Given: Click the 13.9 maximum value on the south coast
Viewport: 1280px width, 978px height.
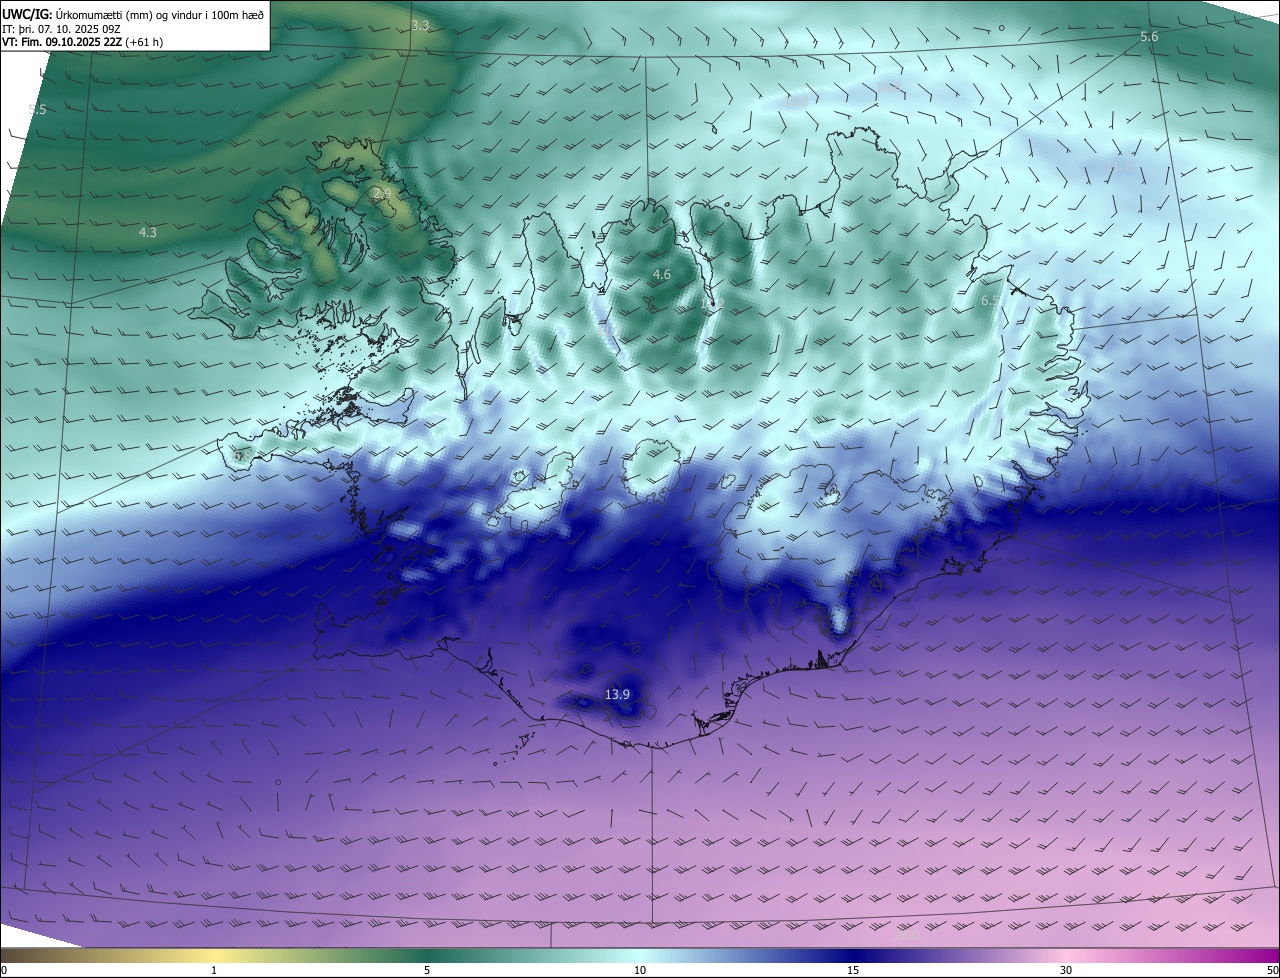Looking at the screenshot, I should click(618, 694).
